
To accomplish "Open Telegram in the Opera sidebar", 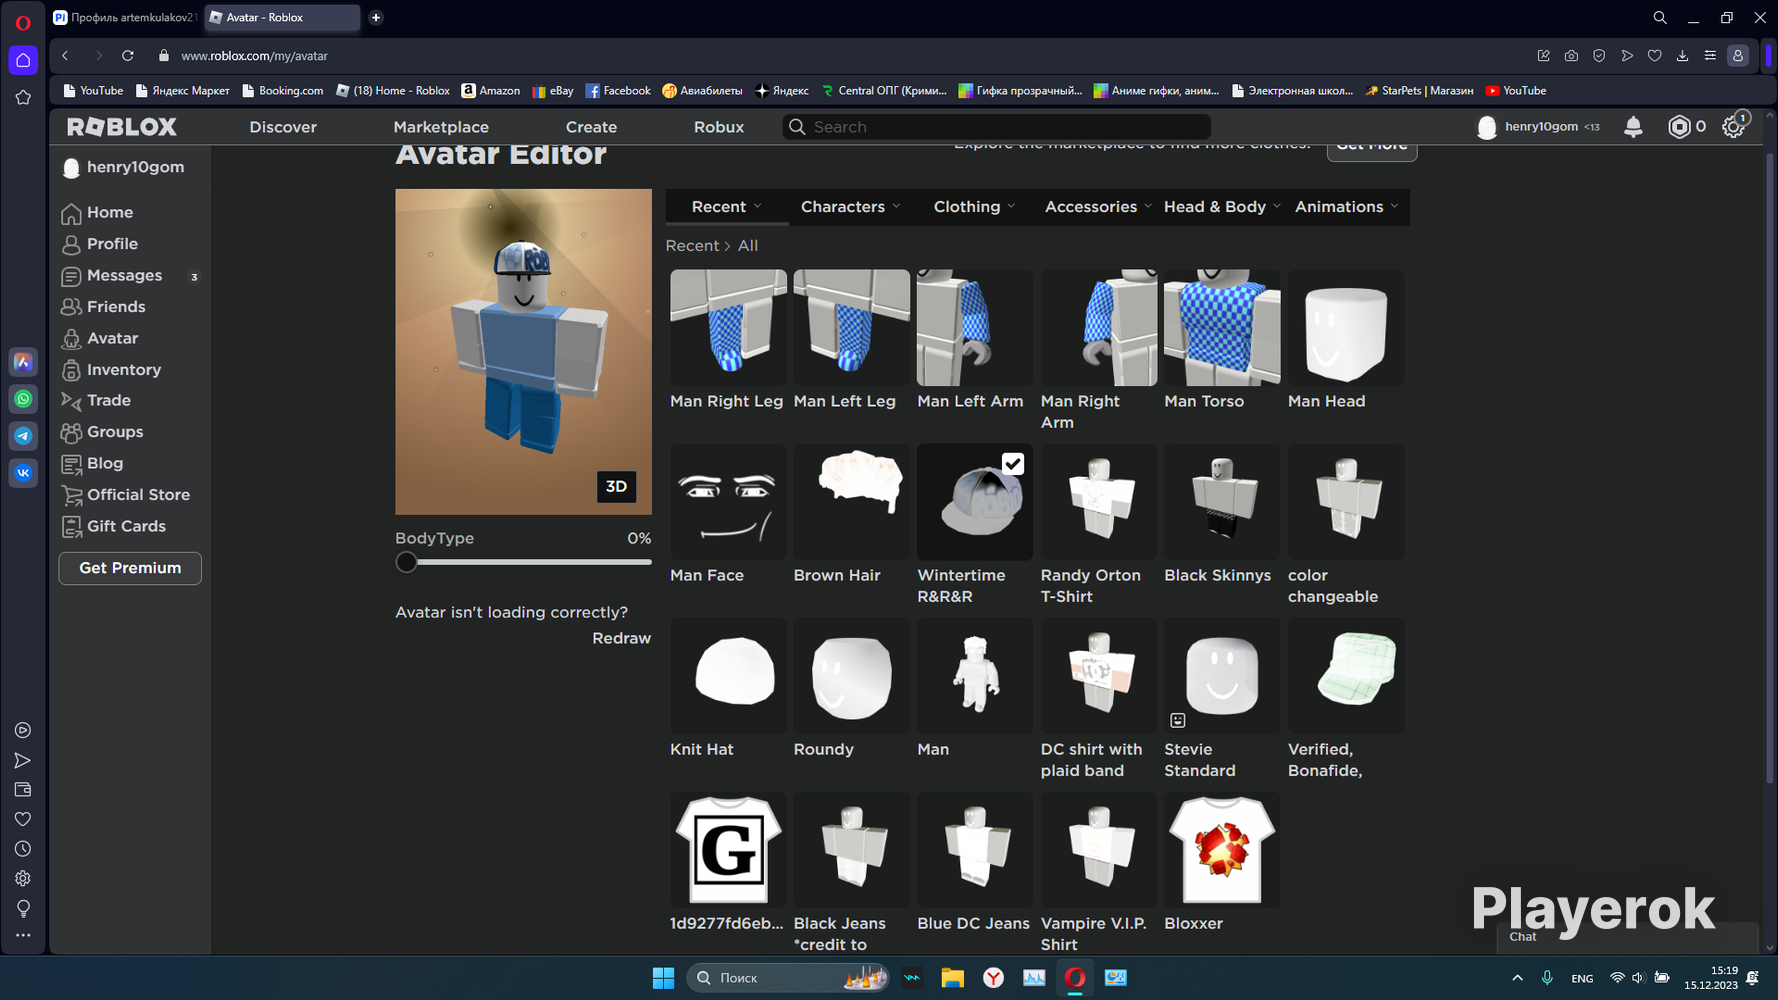I will point(23,436).
